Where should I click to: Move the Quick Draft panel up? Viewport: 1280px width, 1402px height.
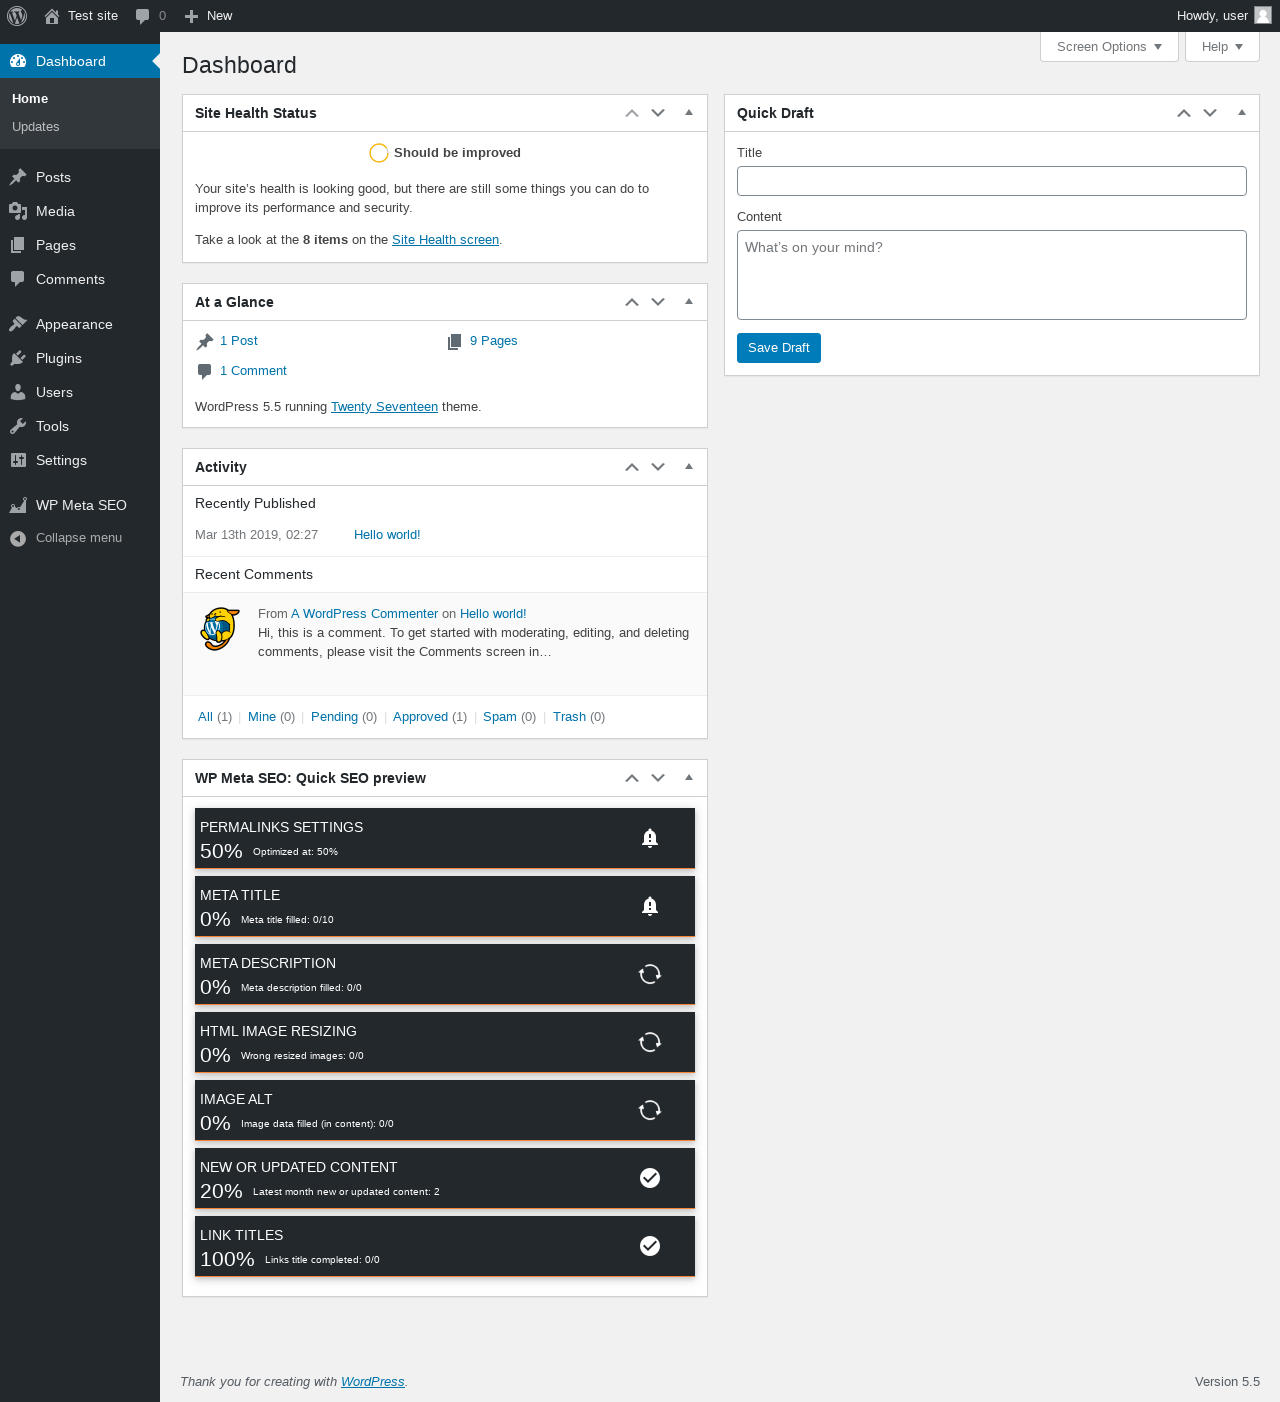tap(1184, 113)
